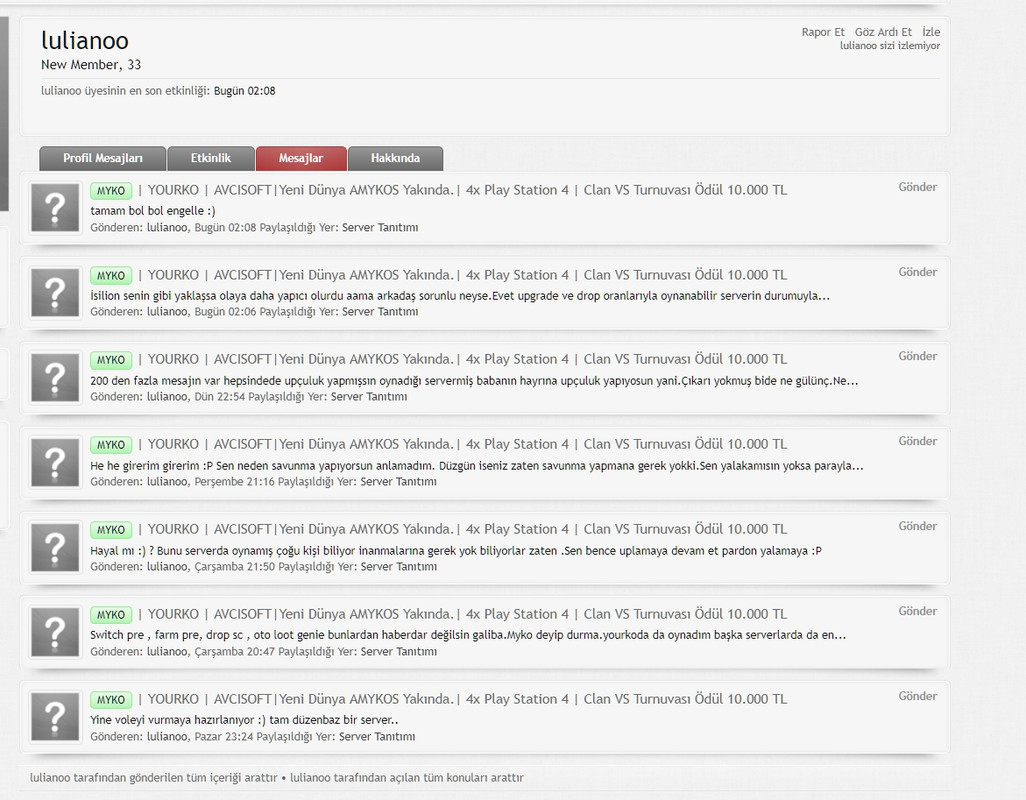Click Gönder on the Pazar 23:24 post
The width and height of the screenshot is (1026, 800).
pyautogui.click(x=917, y=697)
